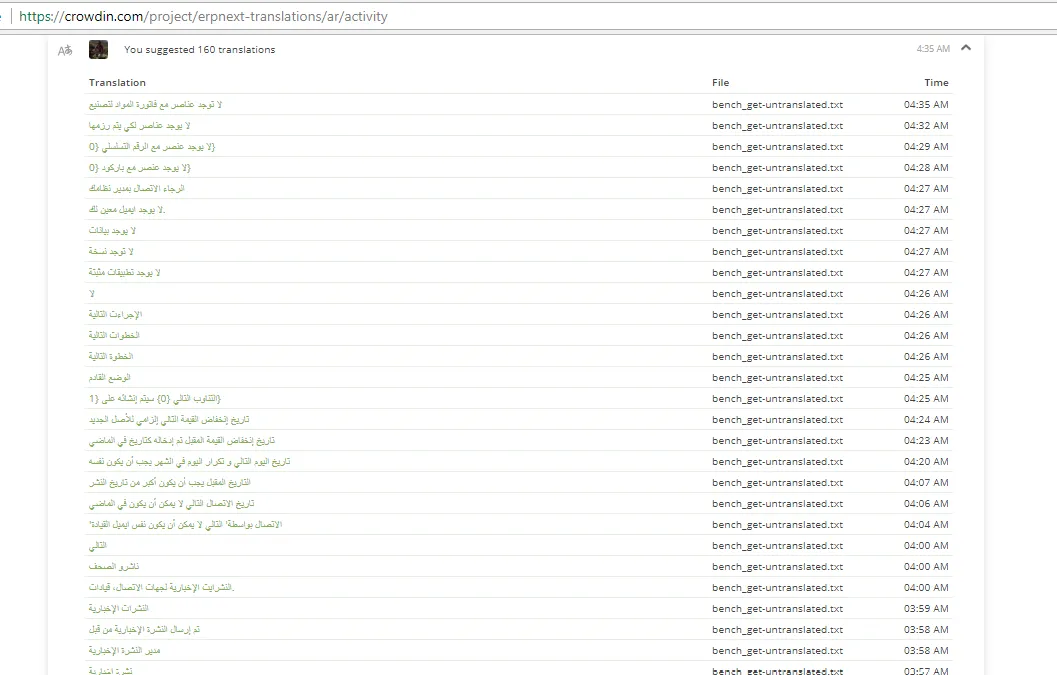
Task: Select the 'You suggested 160 translations' heading
Action: pyautogui.click(x=200, y=50)
